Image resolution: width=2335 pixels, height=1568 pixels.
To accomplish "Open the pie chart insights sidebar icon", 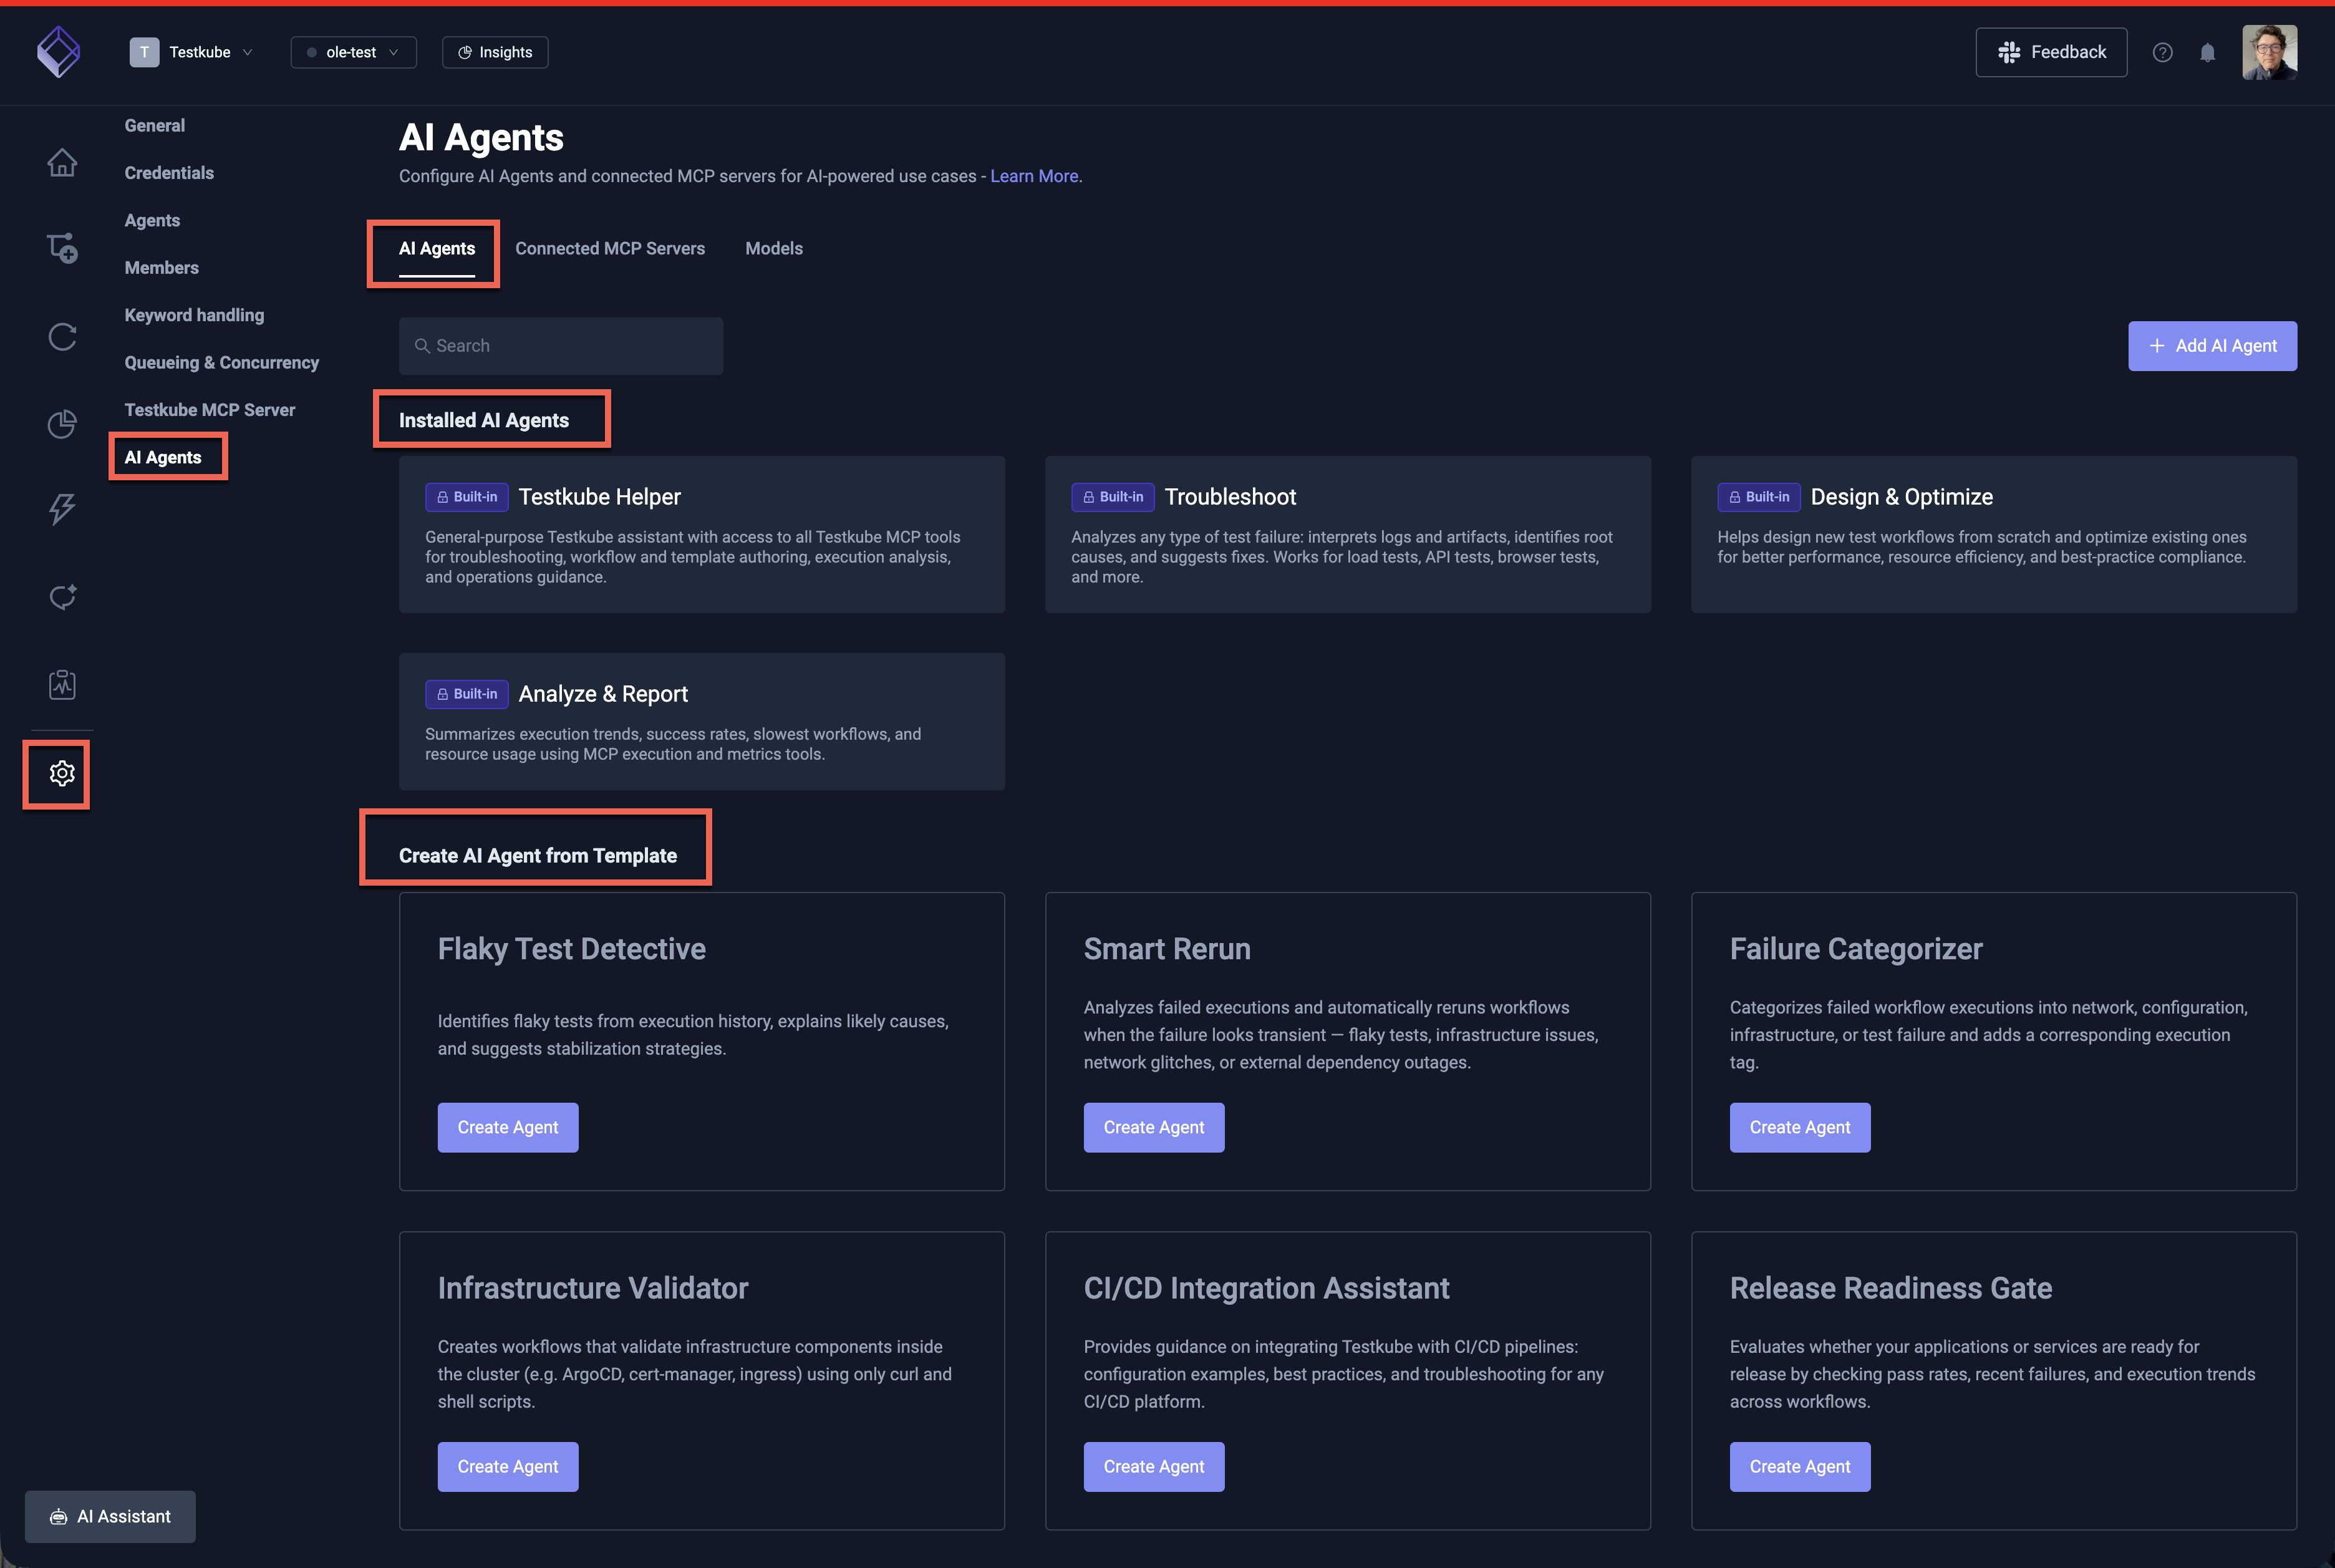I will pyautogui.click(x=62, y=424).
